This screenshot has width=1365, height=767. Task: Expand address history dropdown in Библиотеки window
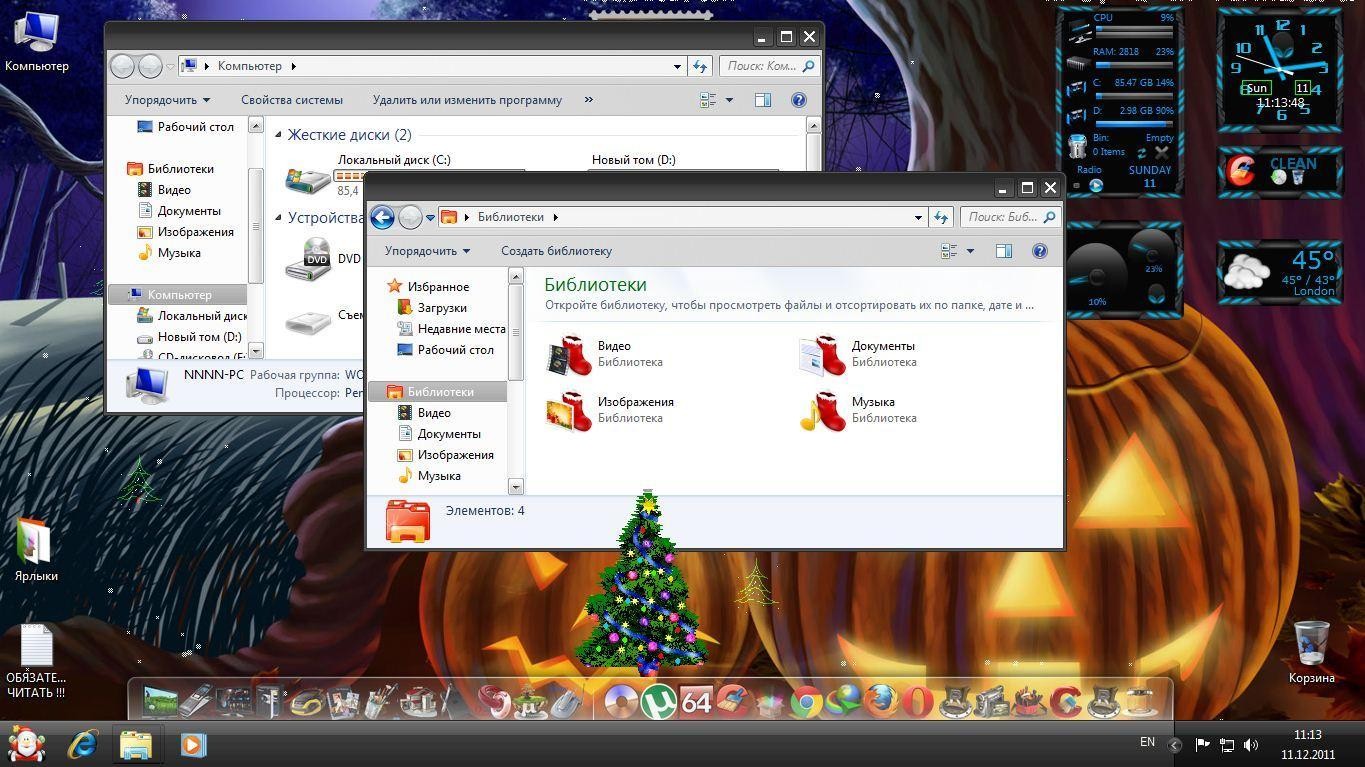click(x=918, y=217)
